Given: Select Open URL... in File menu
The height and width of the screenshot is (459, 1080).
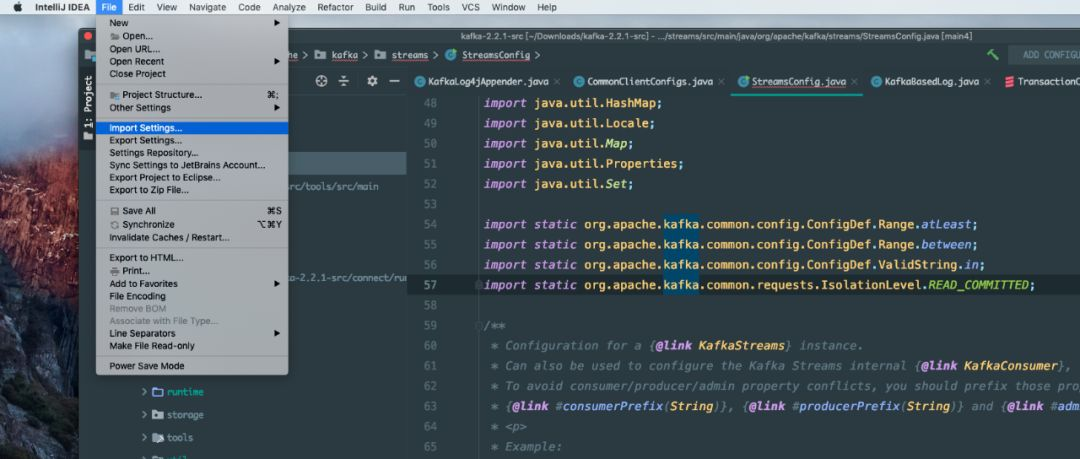Looking at the screenshot, I should [192, 49].
